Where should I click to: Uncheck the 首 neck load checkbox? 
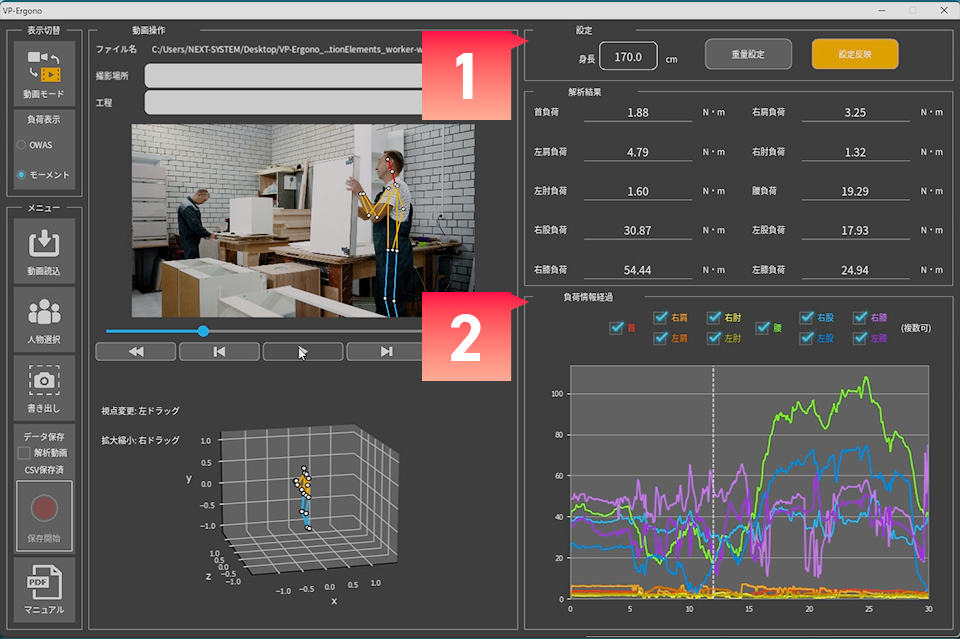click(x=616, y=327)
